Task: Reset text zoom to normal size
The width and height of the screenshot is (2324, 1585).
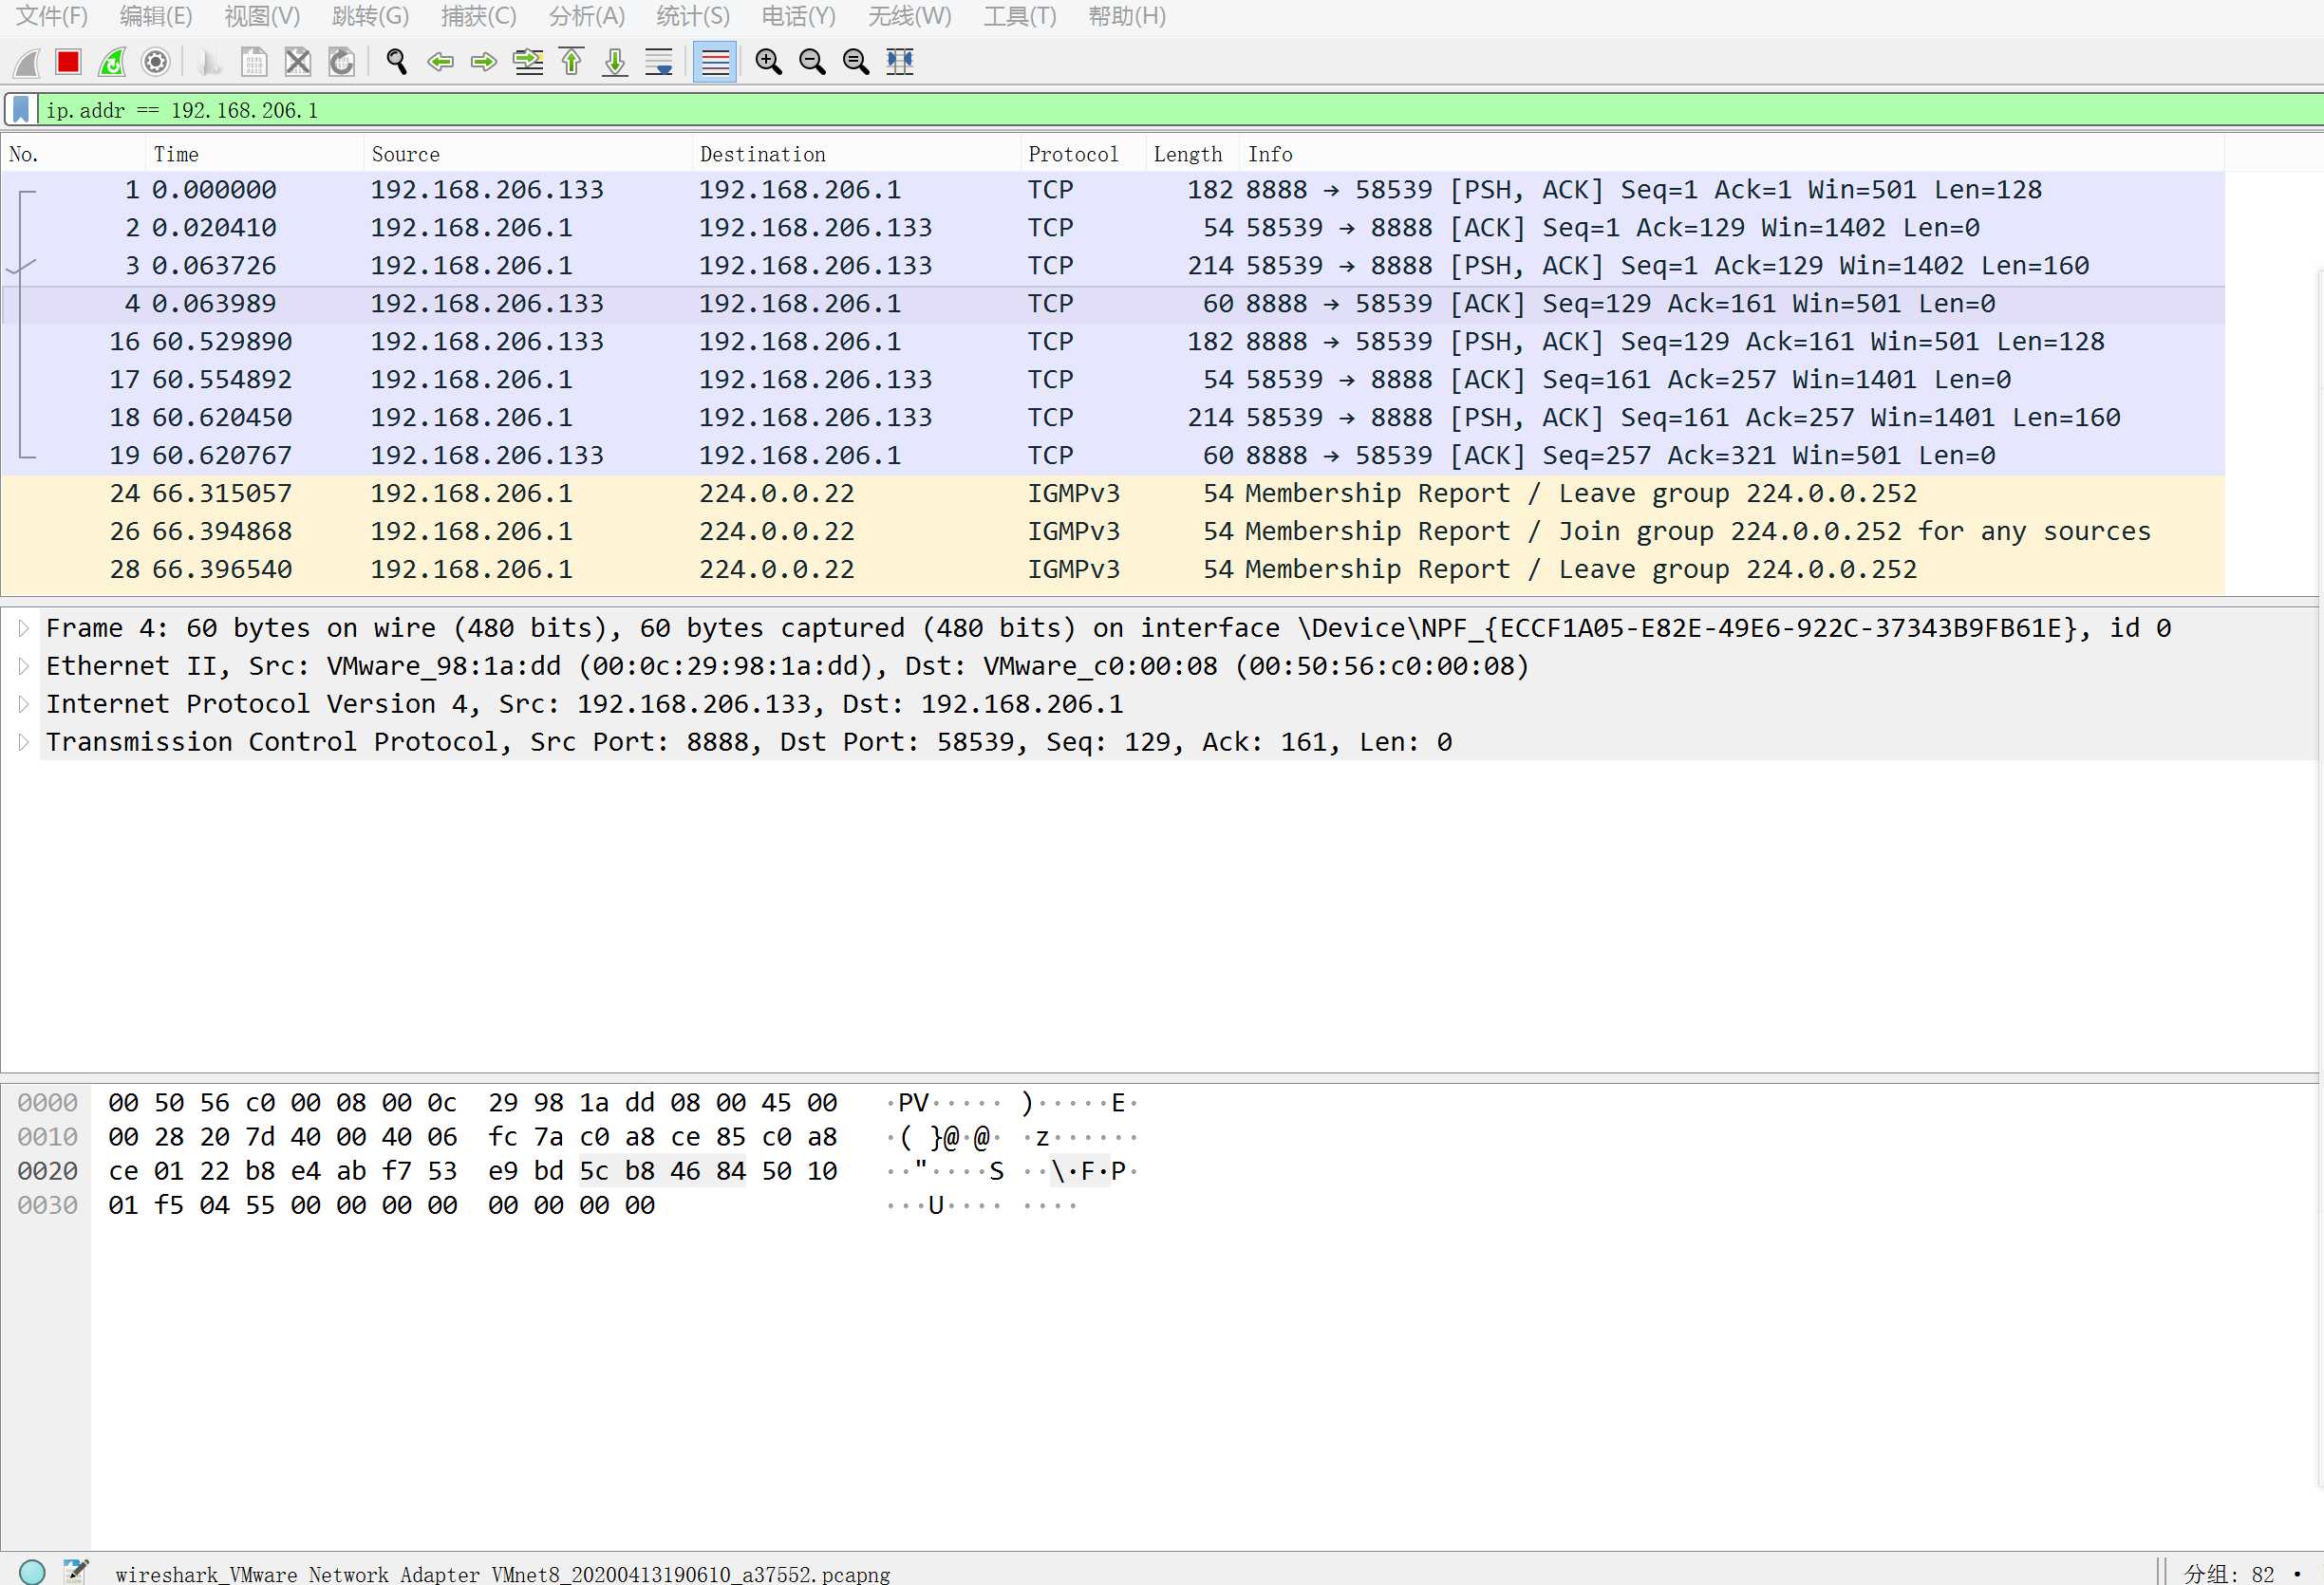Action: [x=856, y=62]
